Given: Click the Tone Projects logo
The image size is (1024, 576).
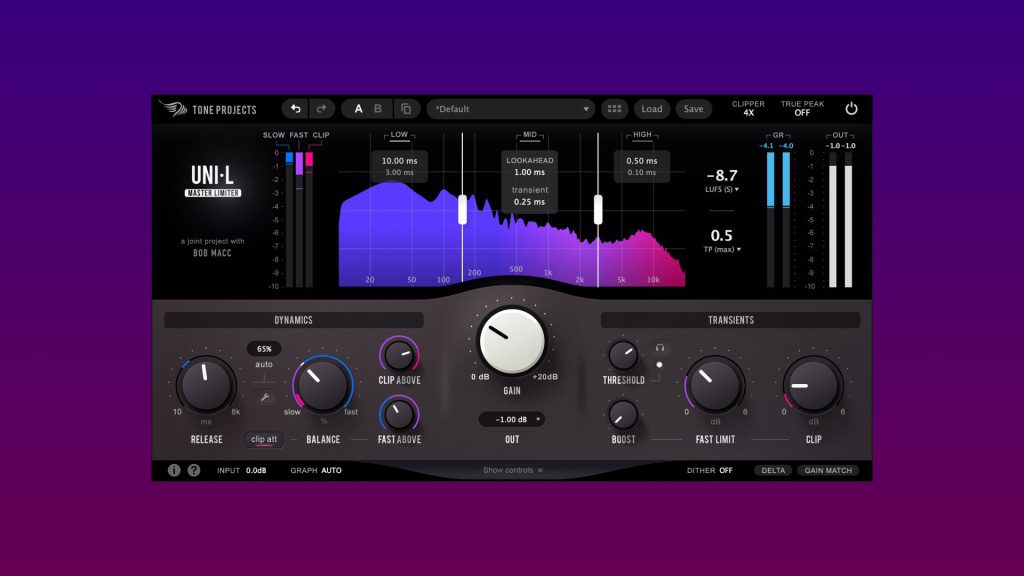Looking at the screenshot, I should click(x=208, y=109).
